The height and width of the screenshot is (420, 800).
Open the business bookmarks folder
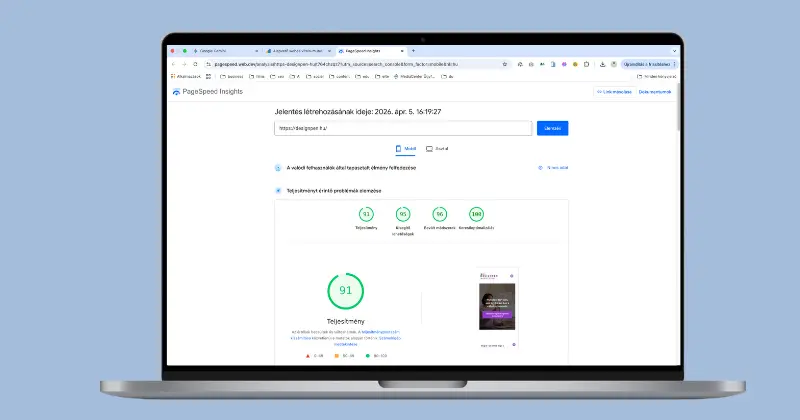pos(232,77)
